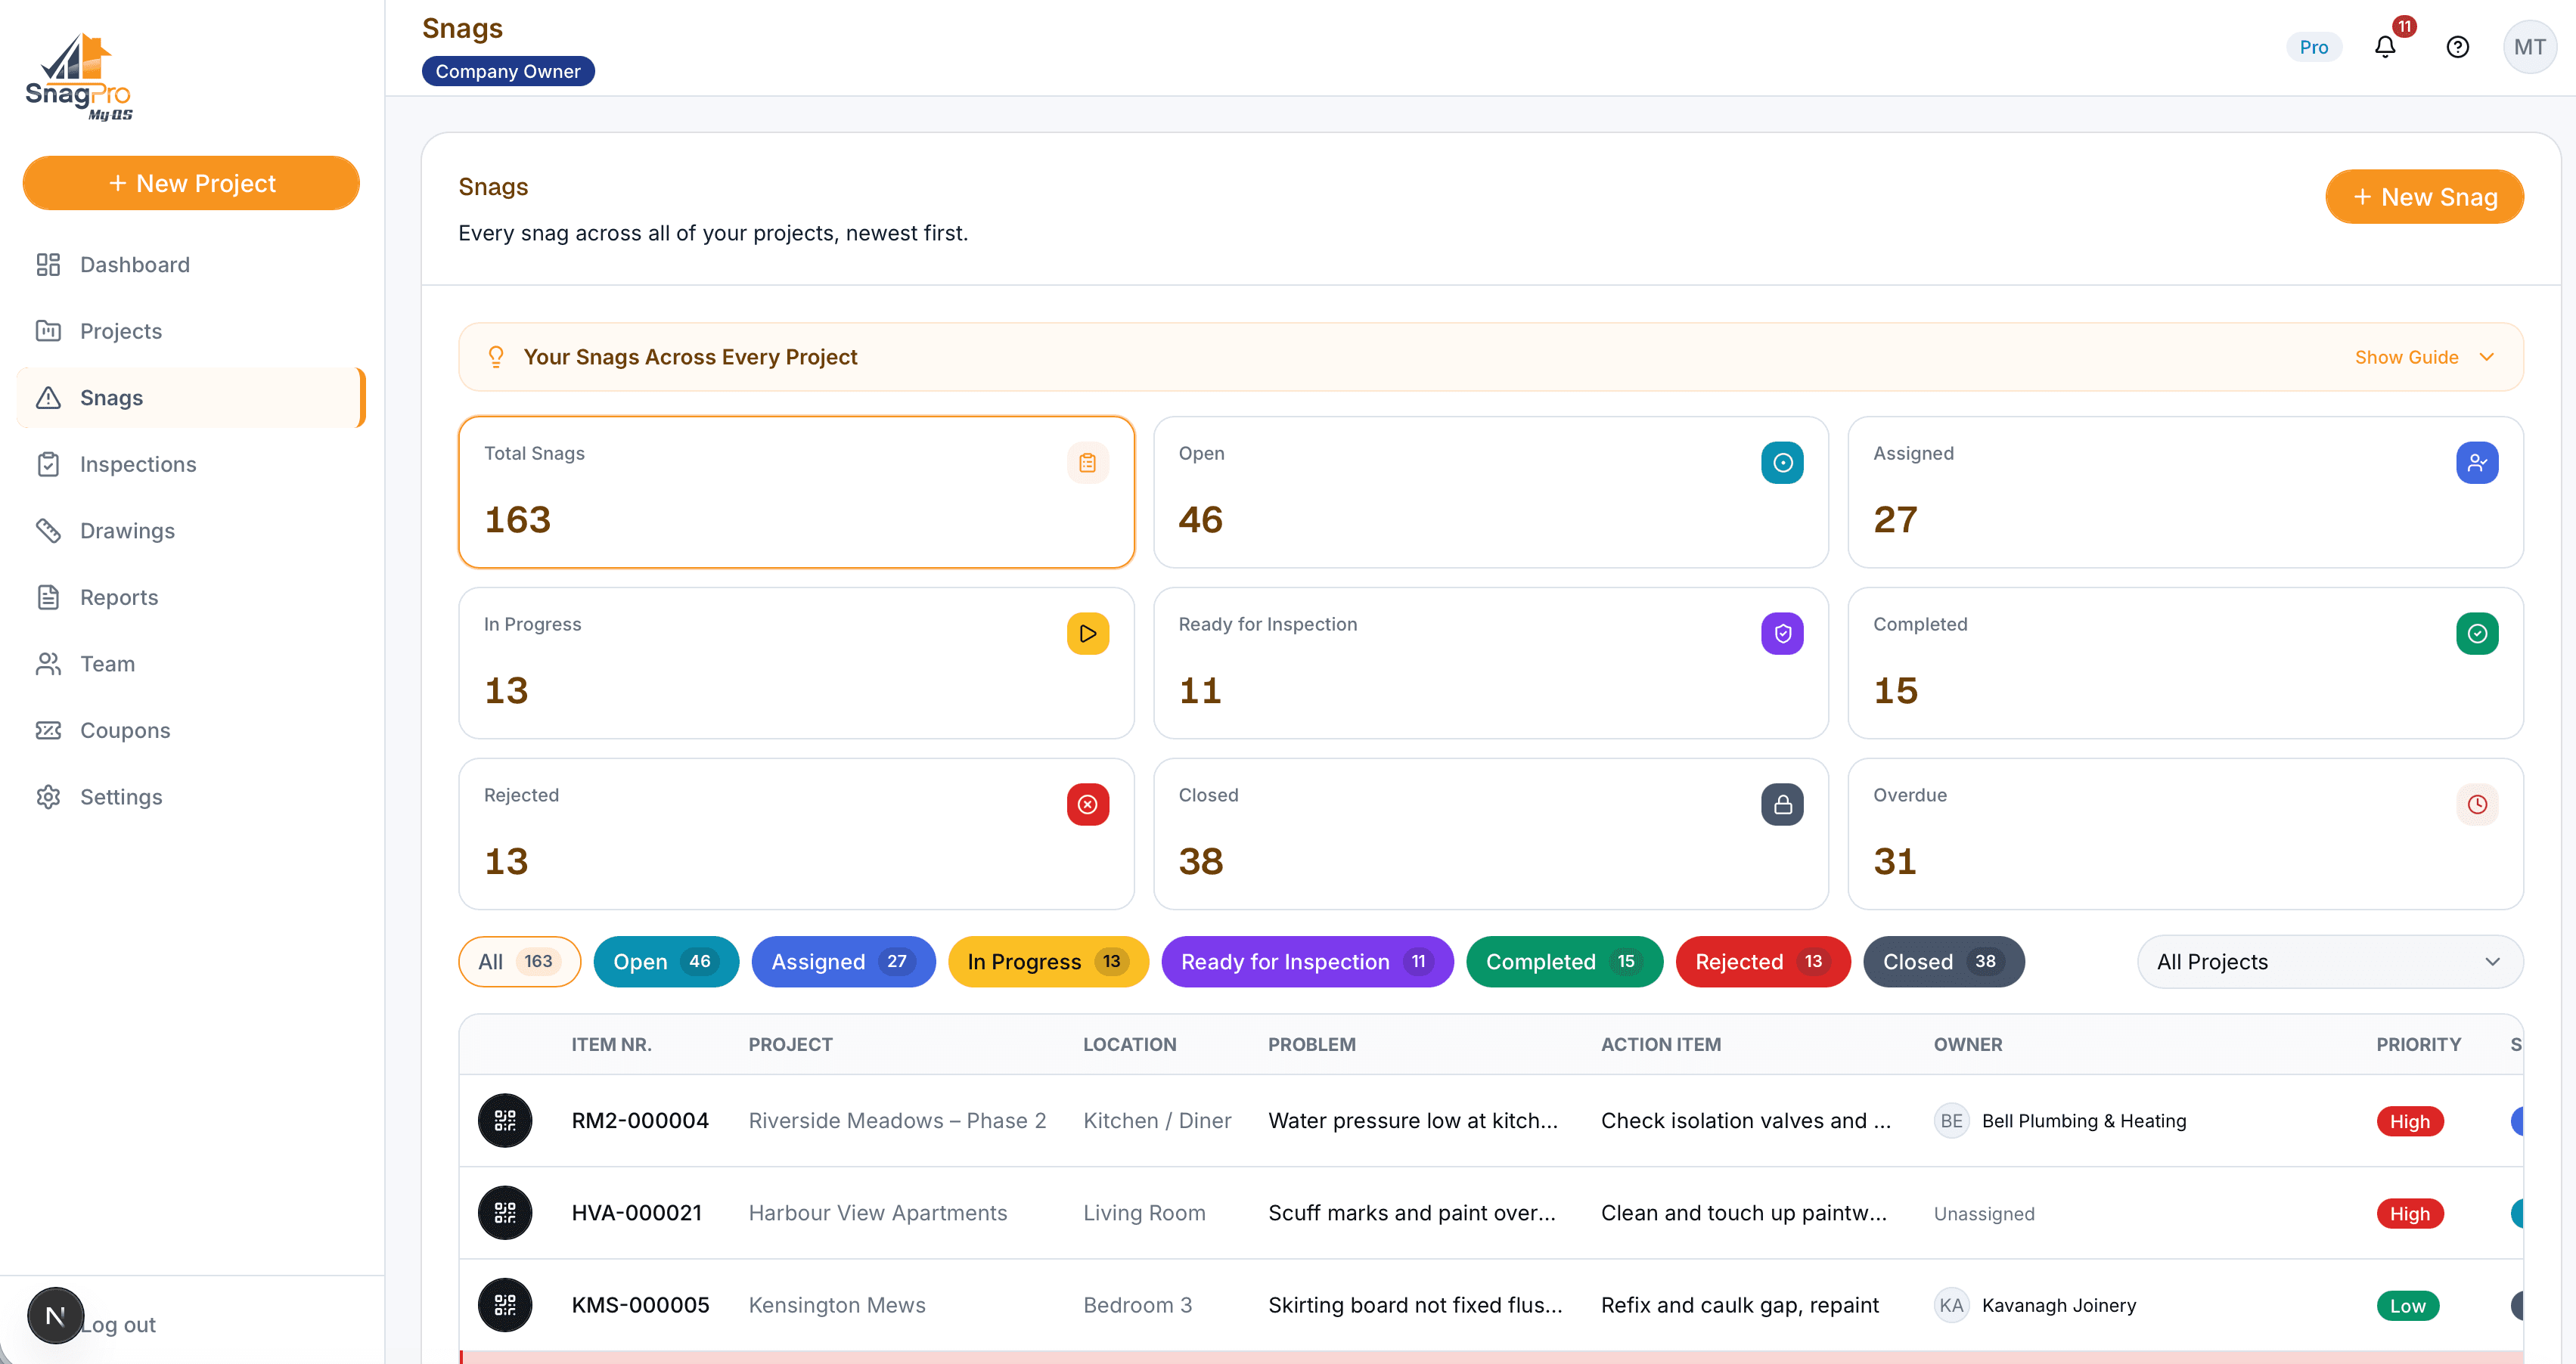Open Team in the sidebar
Screen dimensions: 2576x1364
[x=190, y=664]
